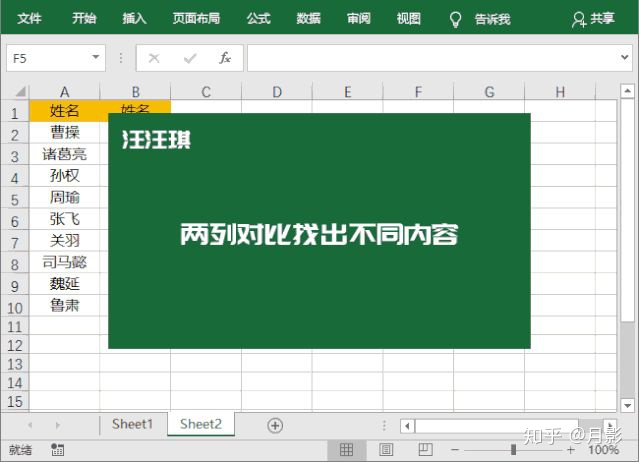
Task: Click the cell containing 周瑜
Action: [64, 197]
